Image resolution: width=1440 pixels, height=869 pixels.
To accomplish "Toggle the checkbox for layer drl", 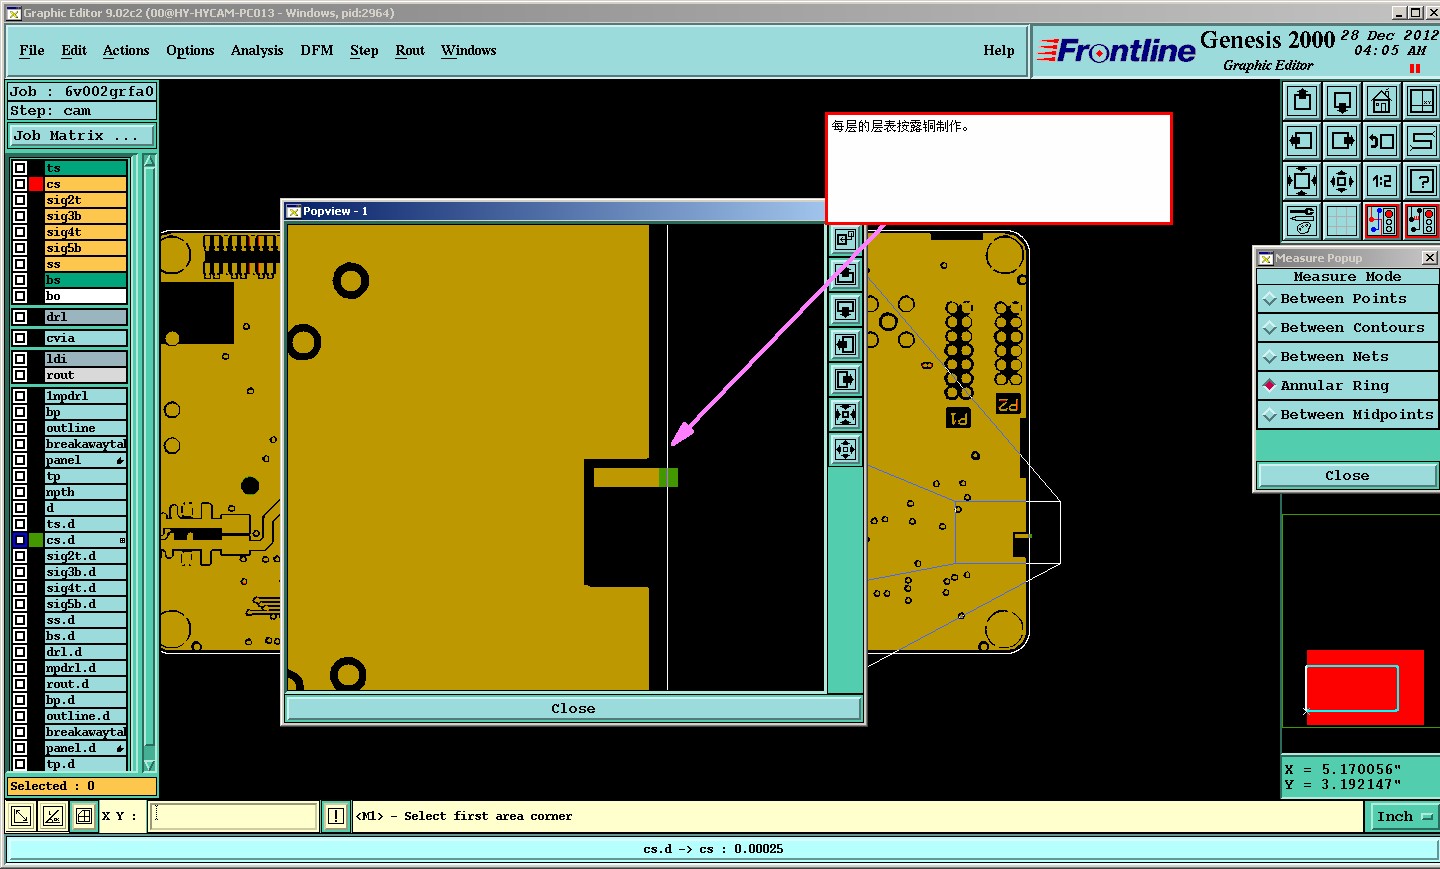I will pos(20,317).
